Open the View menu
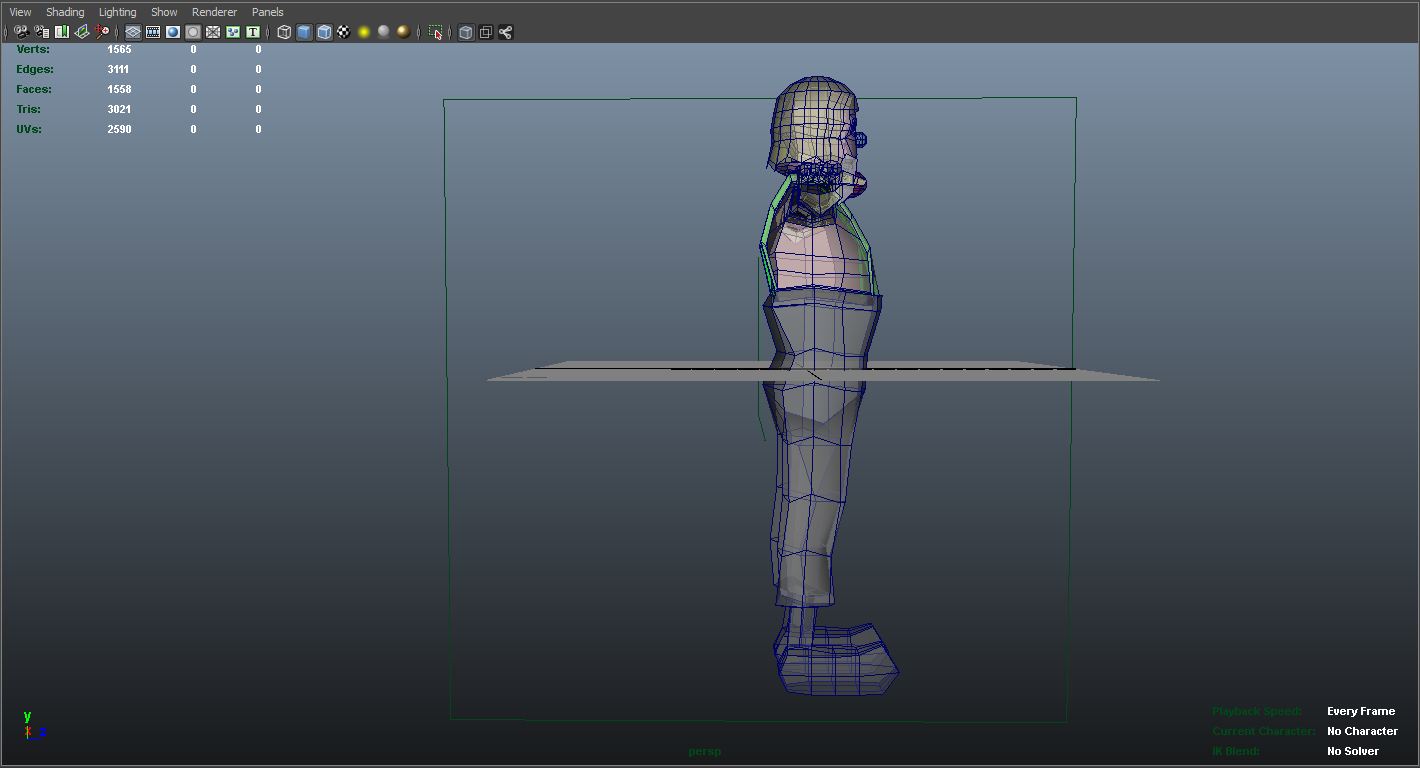The image size is (1420, 768). click(x=20, y=12)
